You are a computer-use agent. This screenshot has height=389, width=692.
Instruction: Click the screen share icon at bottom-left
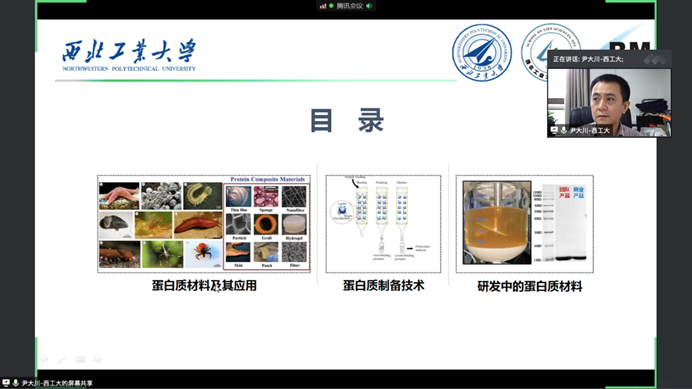pyautogui.click(x=6, y=383)
